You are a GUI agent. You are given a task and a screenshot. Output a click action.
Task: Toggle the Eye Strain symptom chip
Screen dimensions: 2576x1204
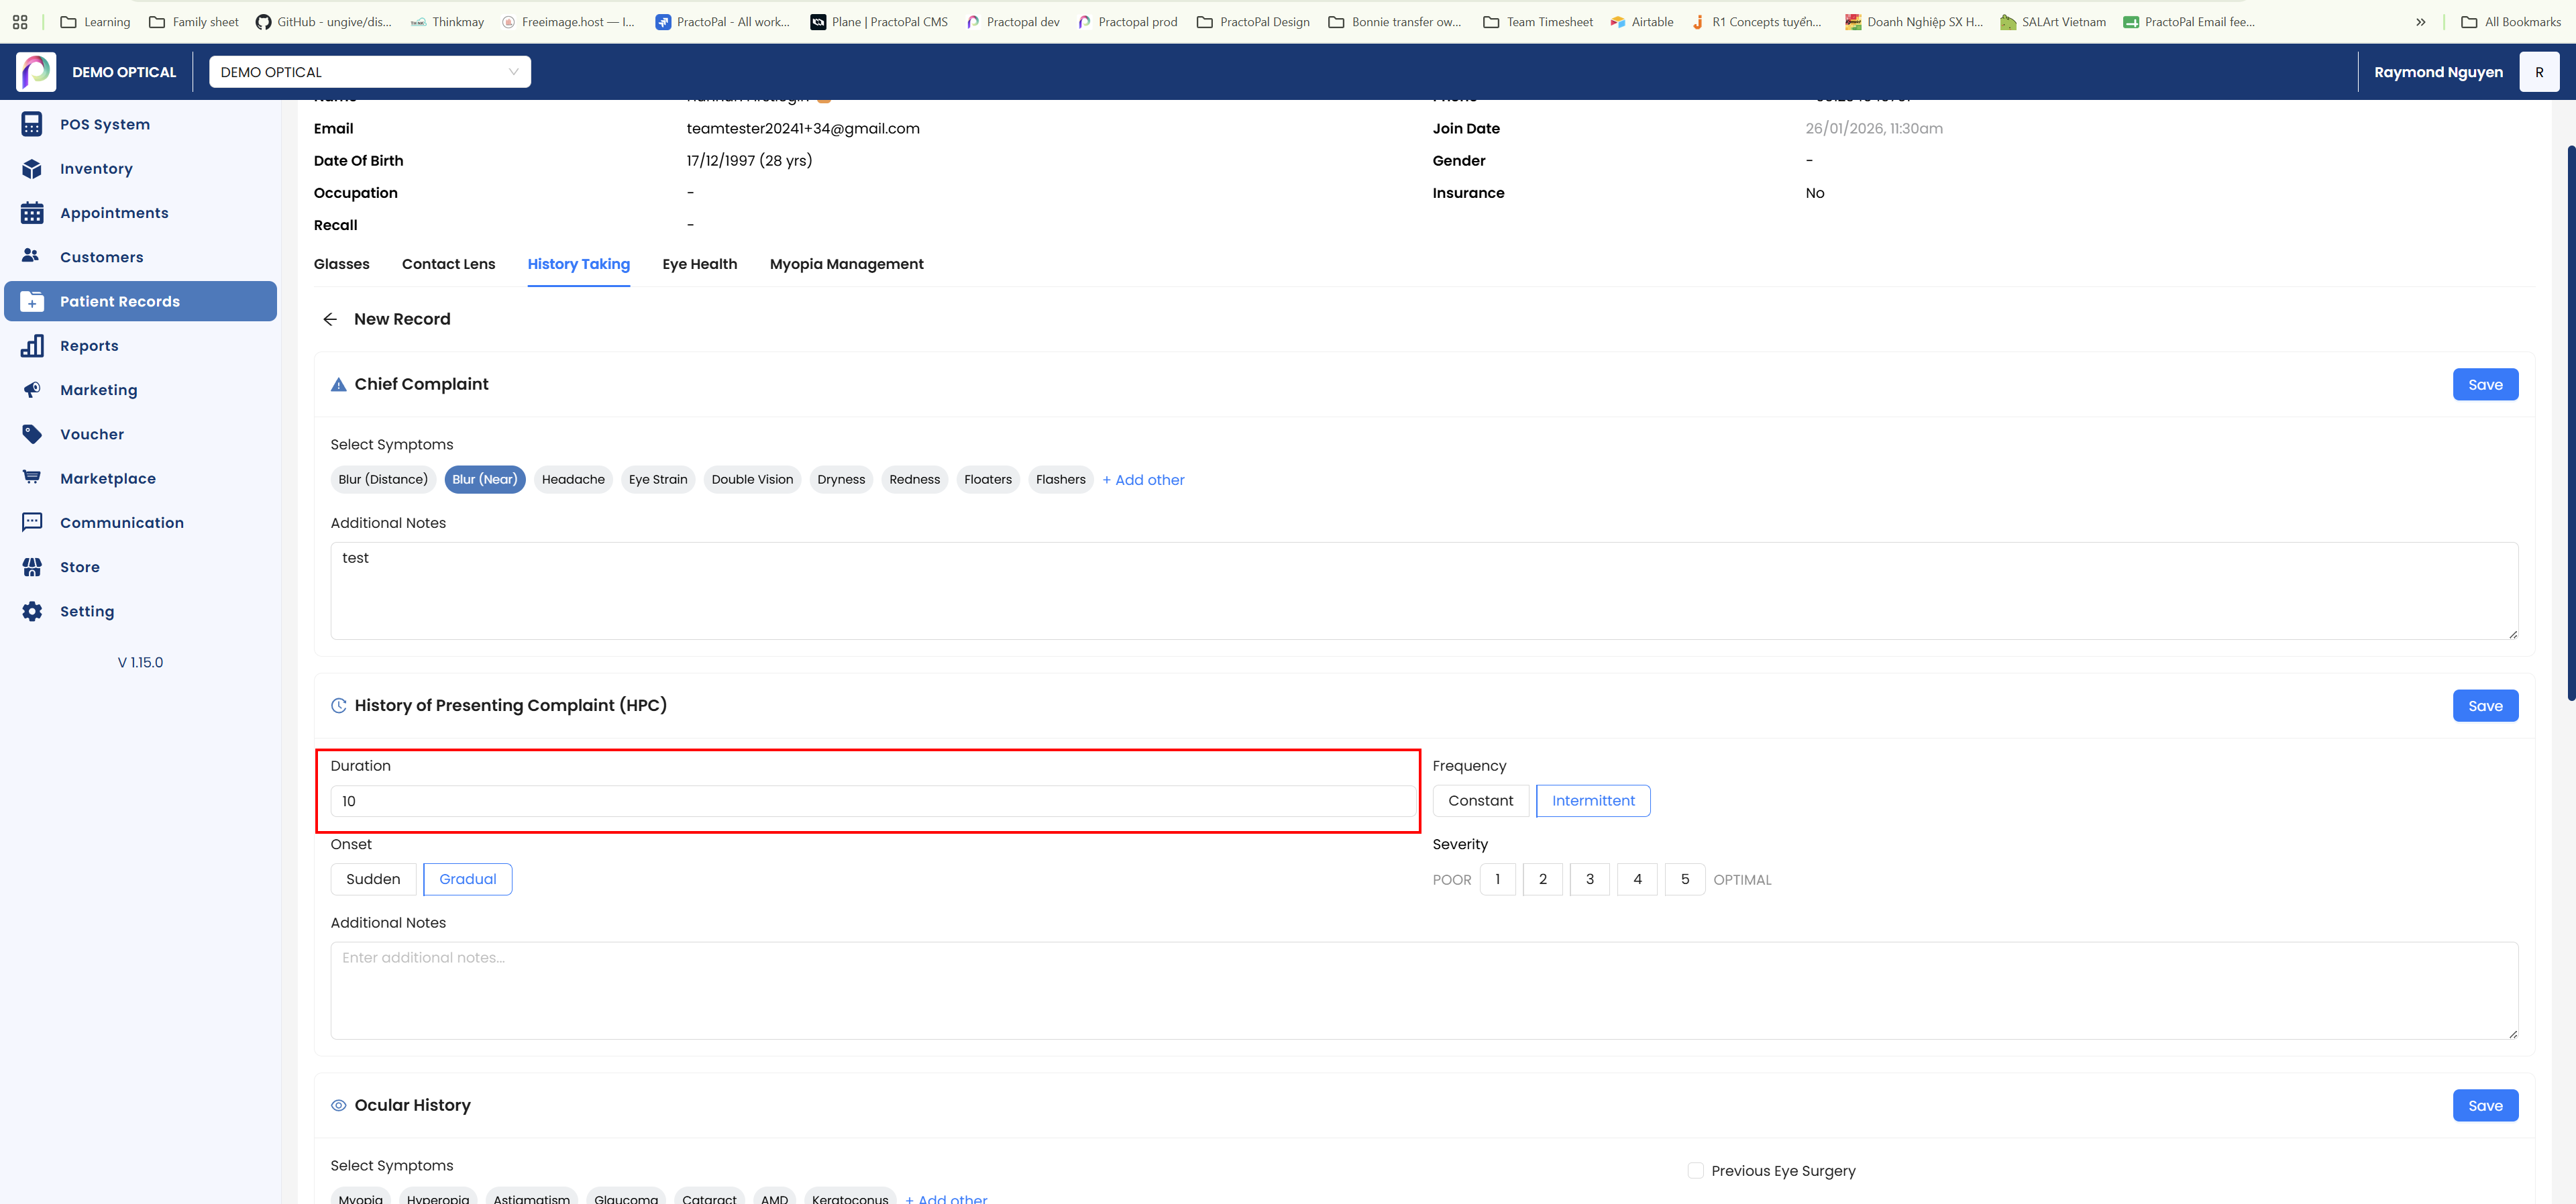pos(658,480)
